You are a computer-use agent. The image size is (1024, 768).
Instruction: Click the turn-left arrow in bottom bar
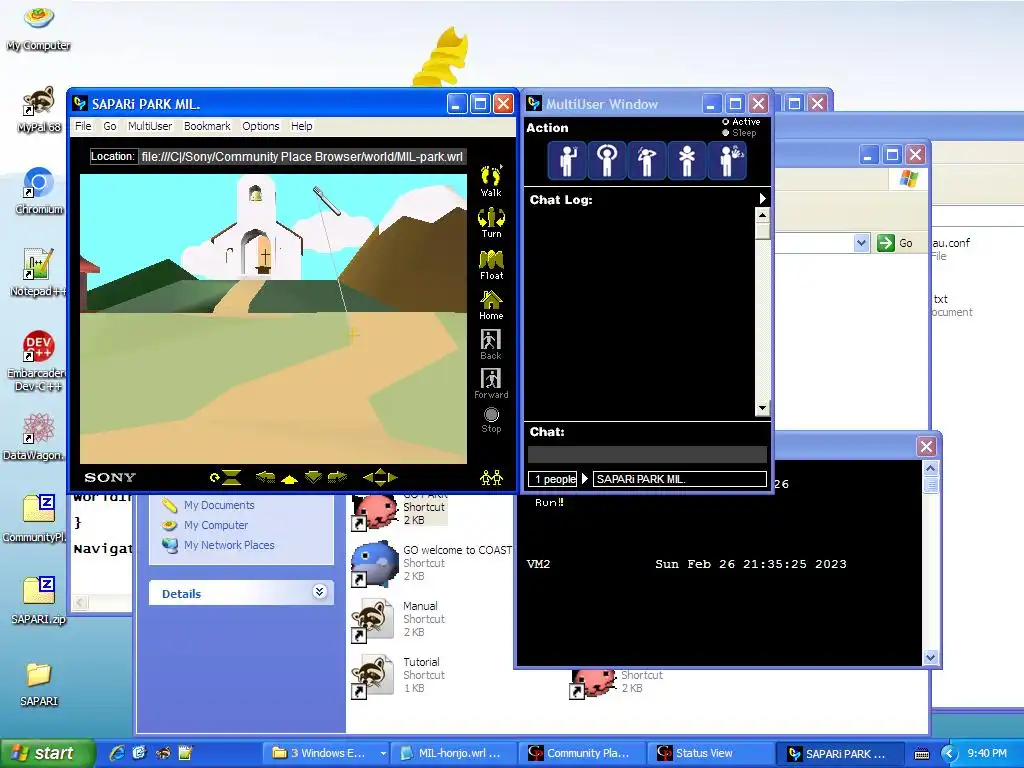point(265,477)
